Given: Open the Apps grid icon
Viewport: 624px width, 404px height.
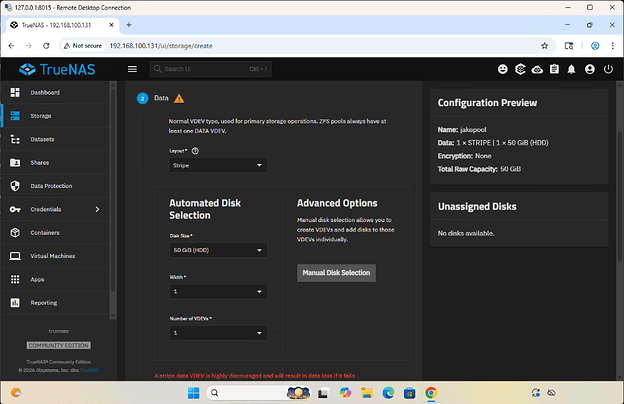Looking at the screenshot, I should (15, 279).
